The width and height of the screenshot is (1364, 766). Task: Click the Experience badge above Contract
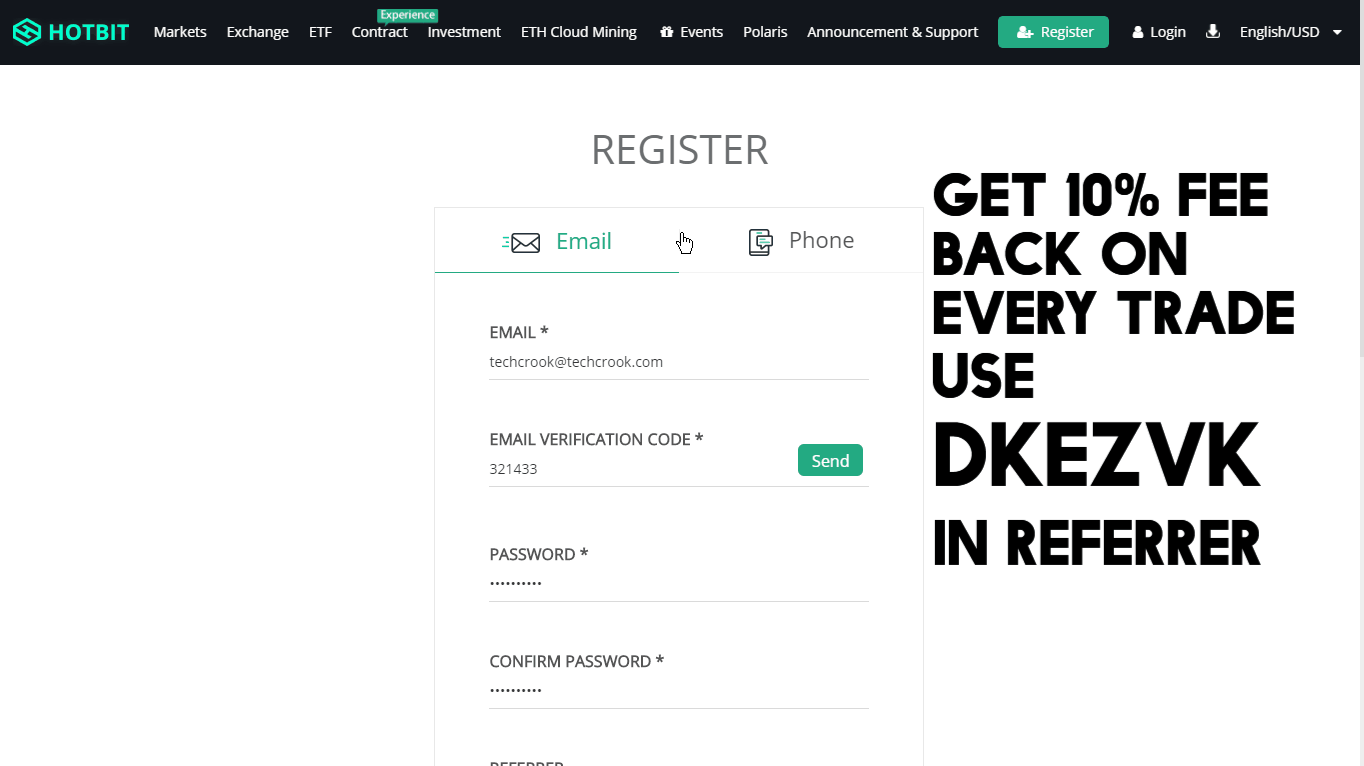pyautogui.click(x=408, y=15)
